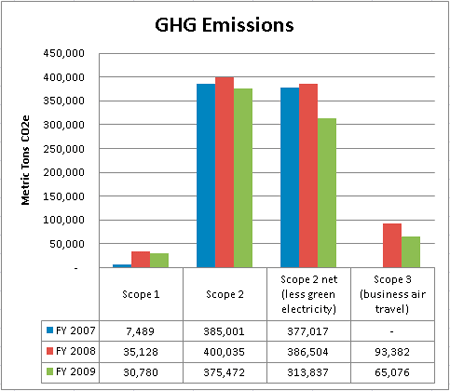Select the Metric Tons CO2e axis label
450x391 pixels.
pyautogui.click(x=25, y=160)
